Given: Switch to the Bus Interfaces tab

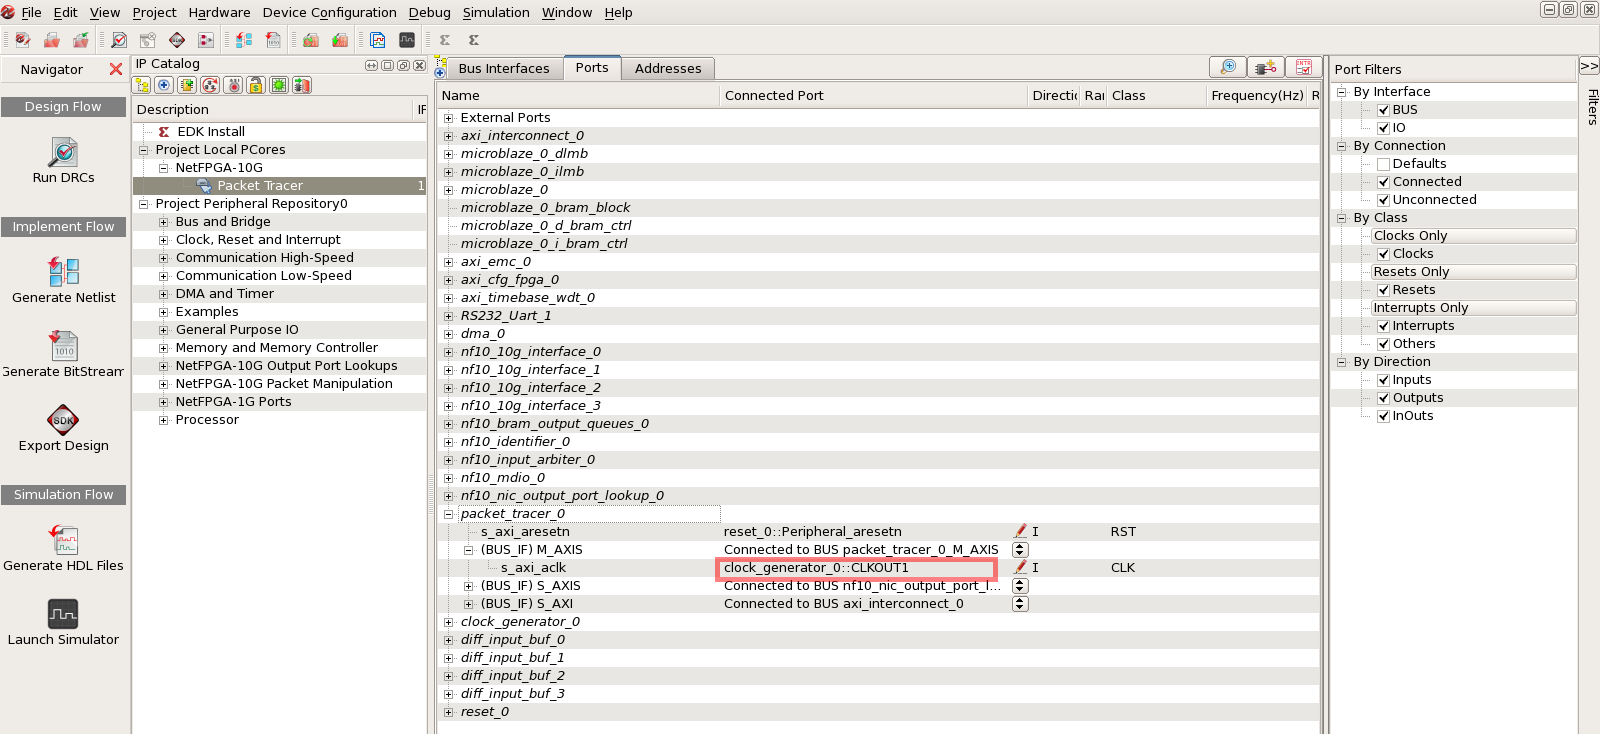Looking at the screenshot, I should pos(503,69).
